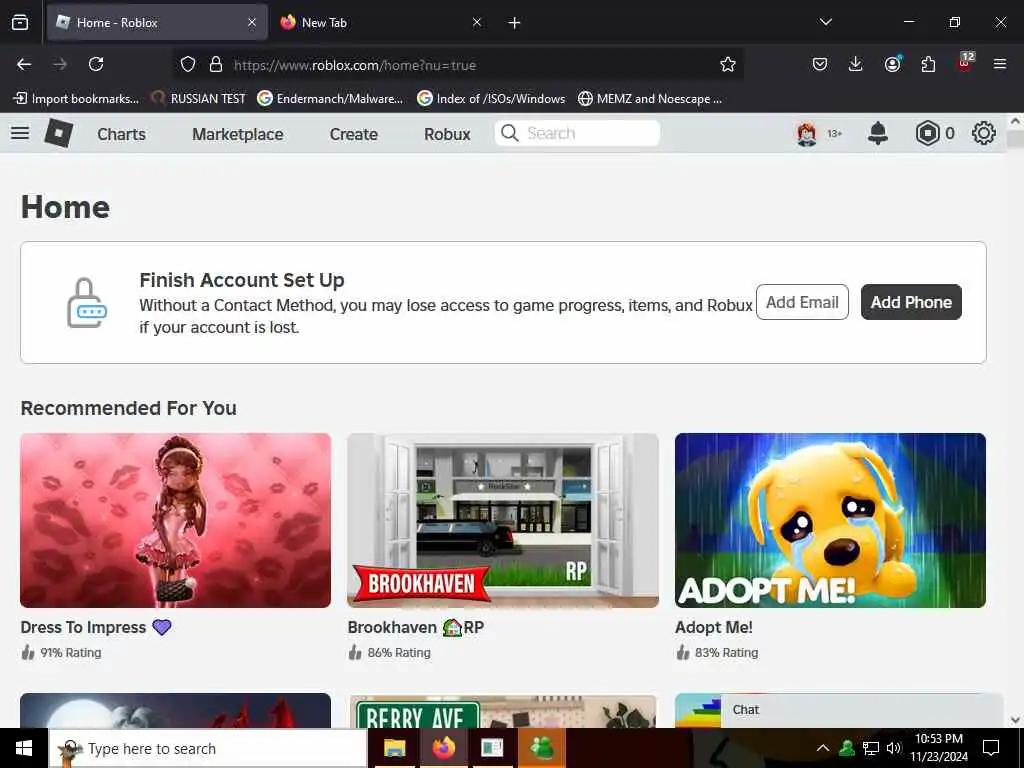Click the Adopt Me! title link
The image size is (1024, 768).
pos(714,627)
